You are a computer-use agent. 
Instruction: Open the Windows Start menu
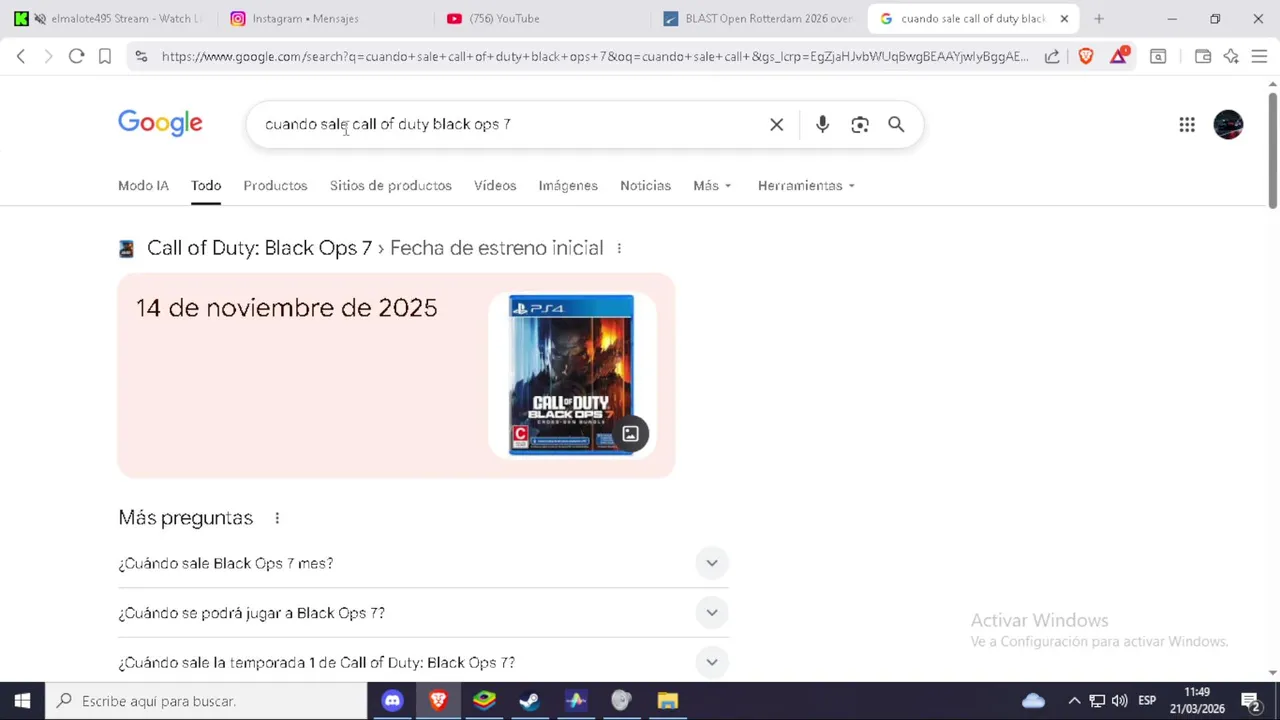coord(22,701)
